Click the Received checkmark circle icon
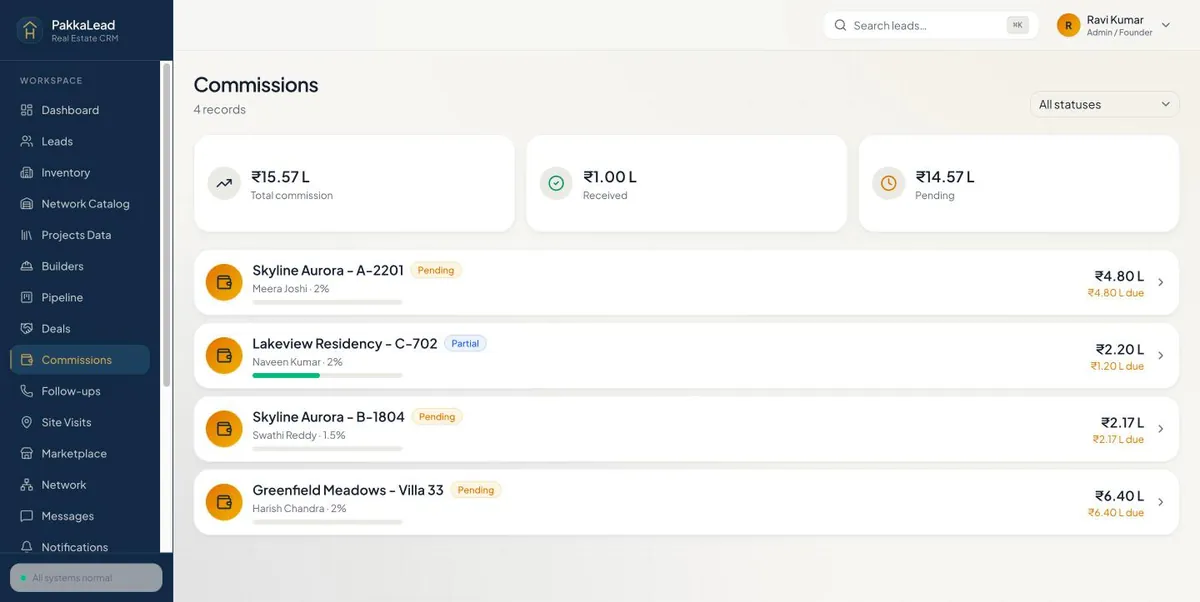 [556, 183]
